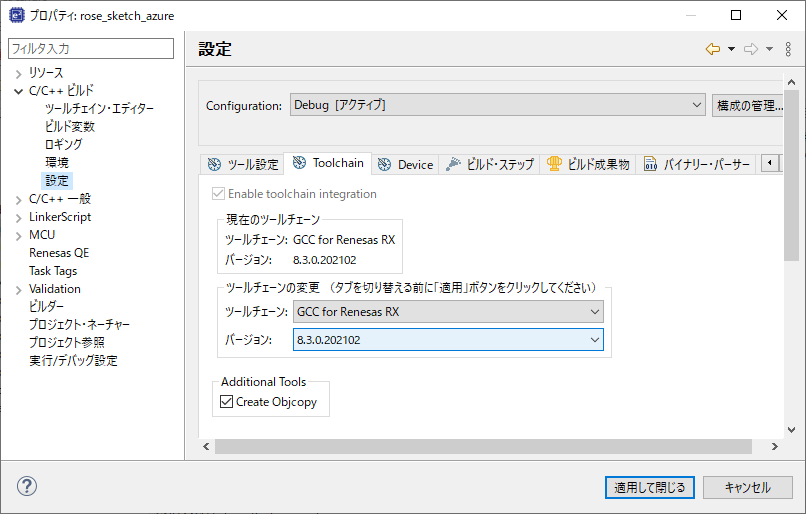
Task: Click the フィルタ入力 filter text field
Action: coord(91,48)
